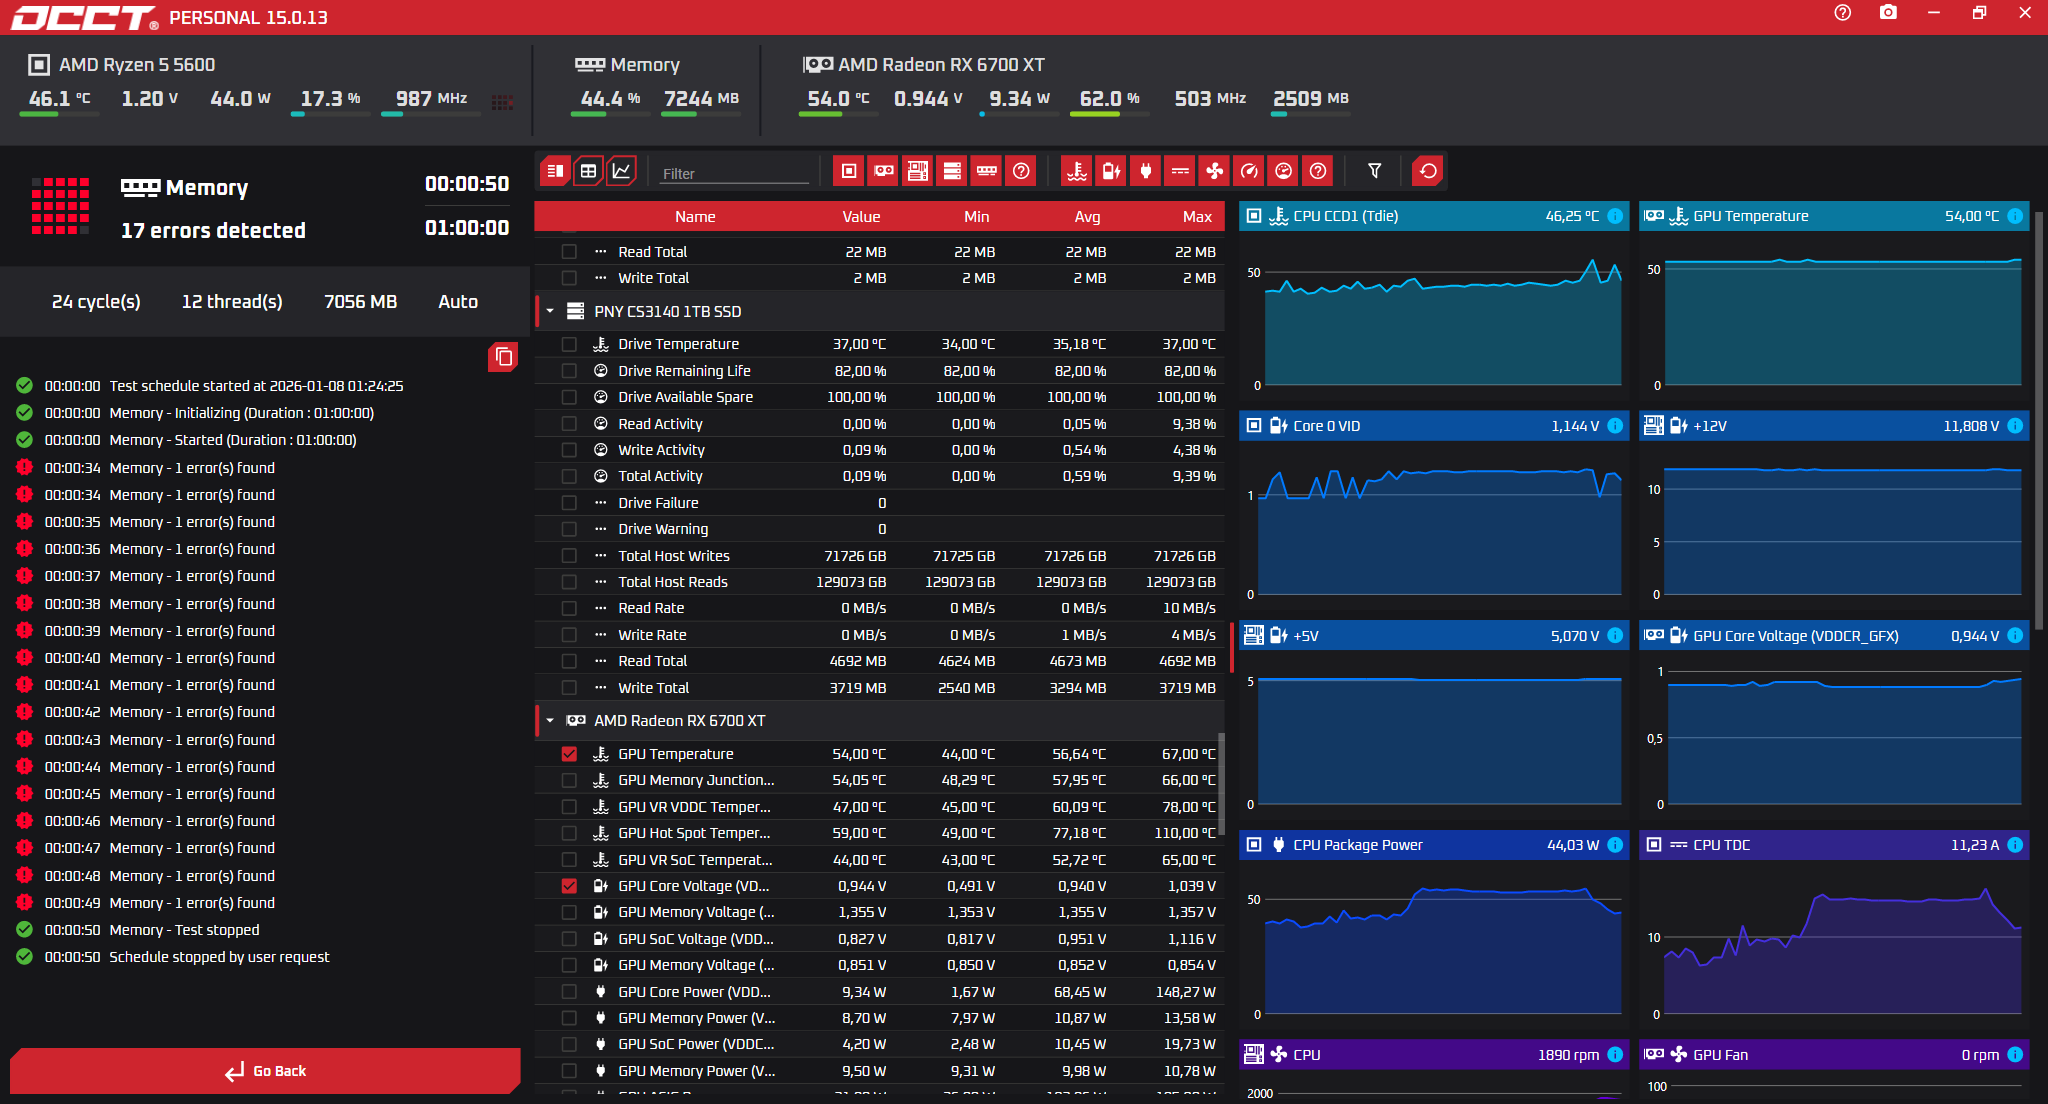2048x1104 pixels.
Task: Click the AMD Ryzen 5 5600 header label
Action: click(x=137, y=65)
